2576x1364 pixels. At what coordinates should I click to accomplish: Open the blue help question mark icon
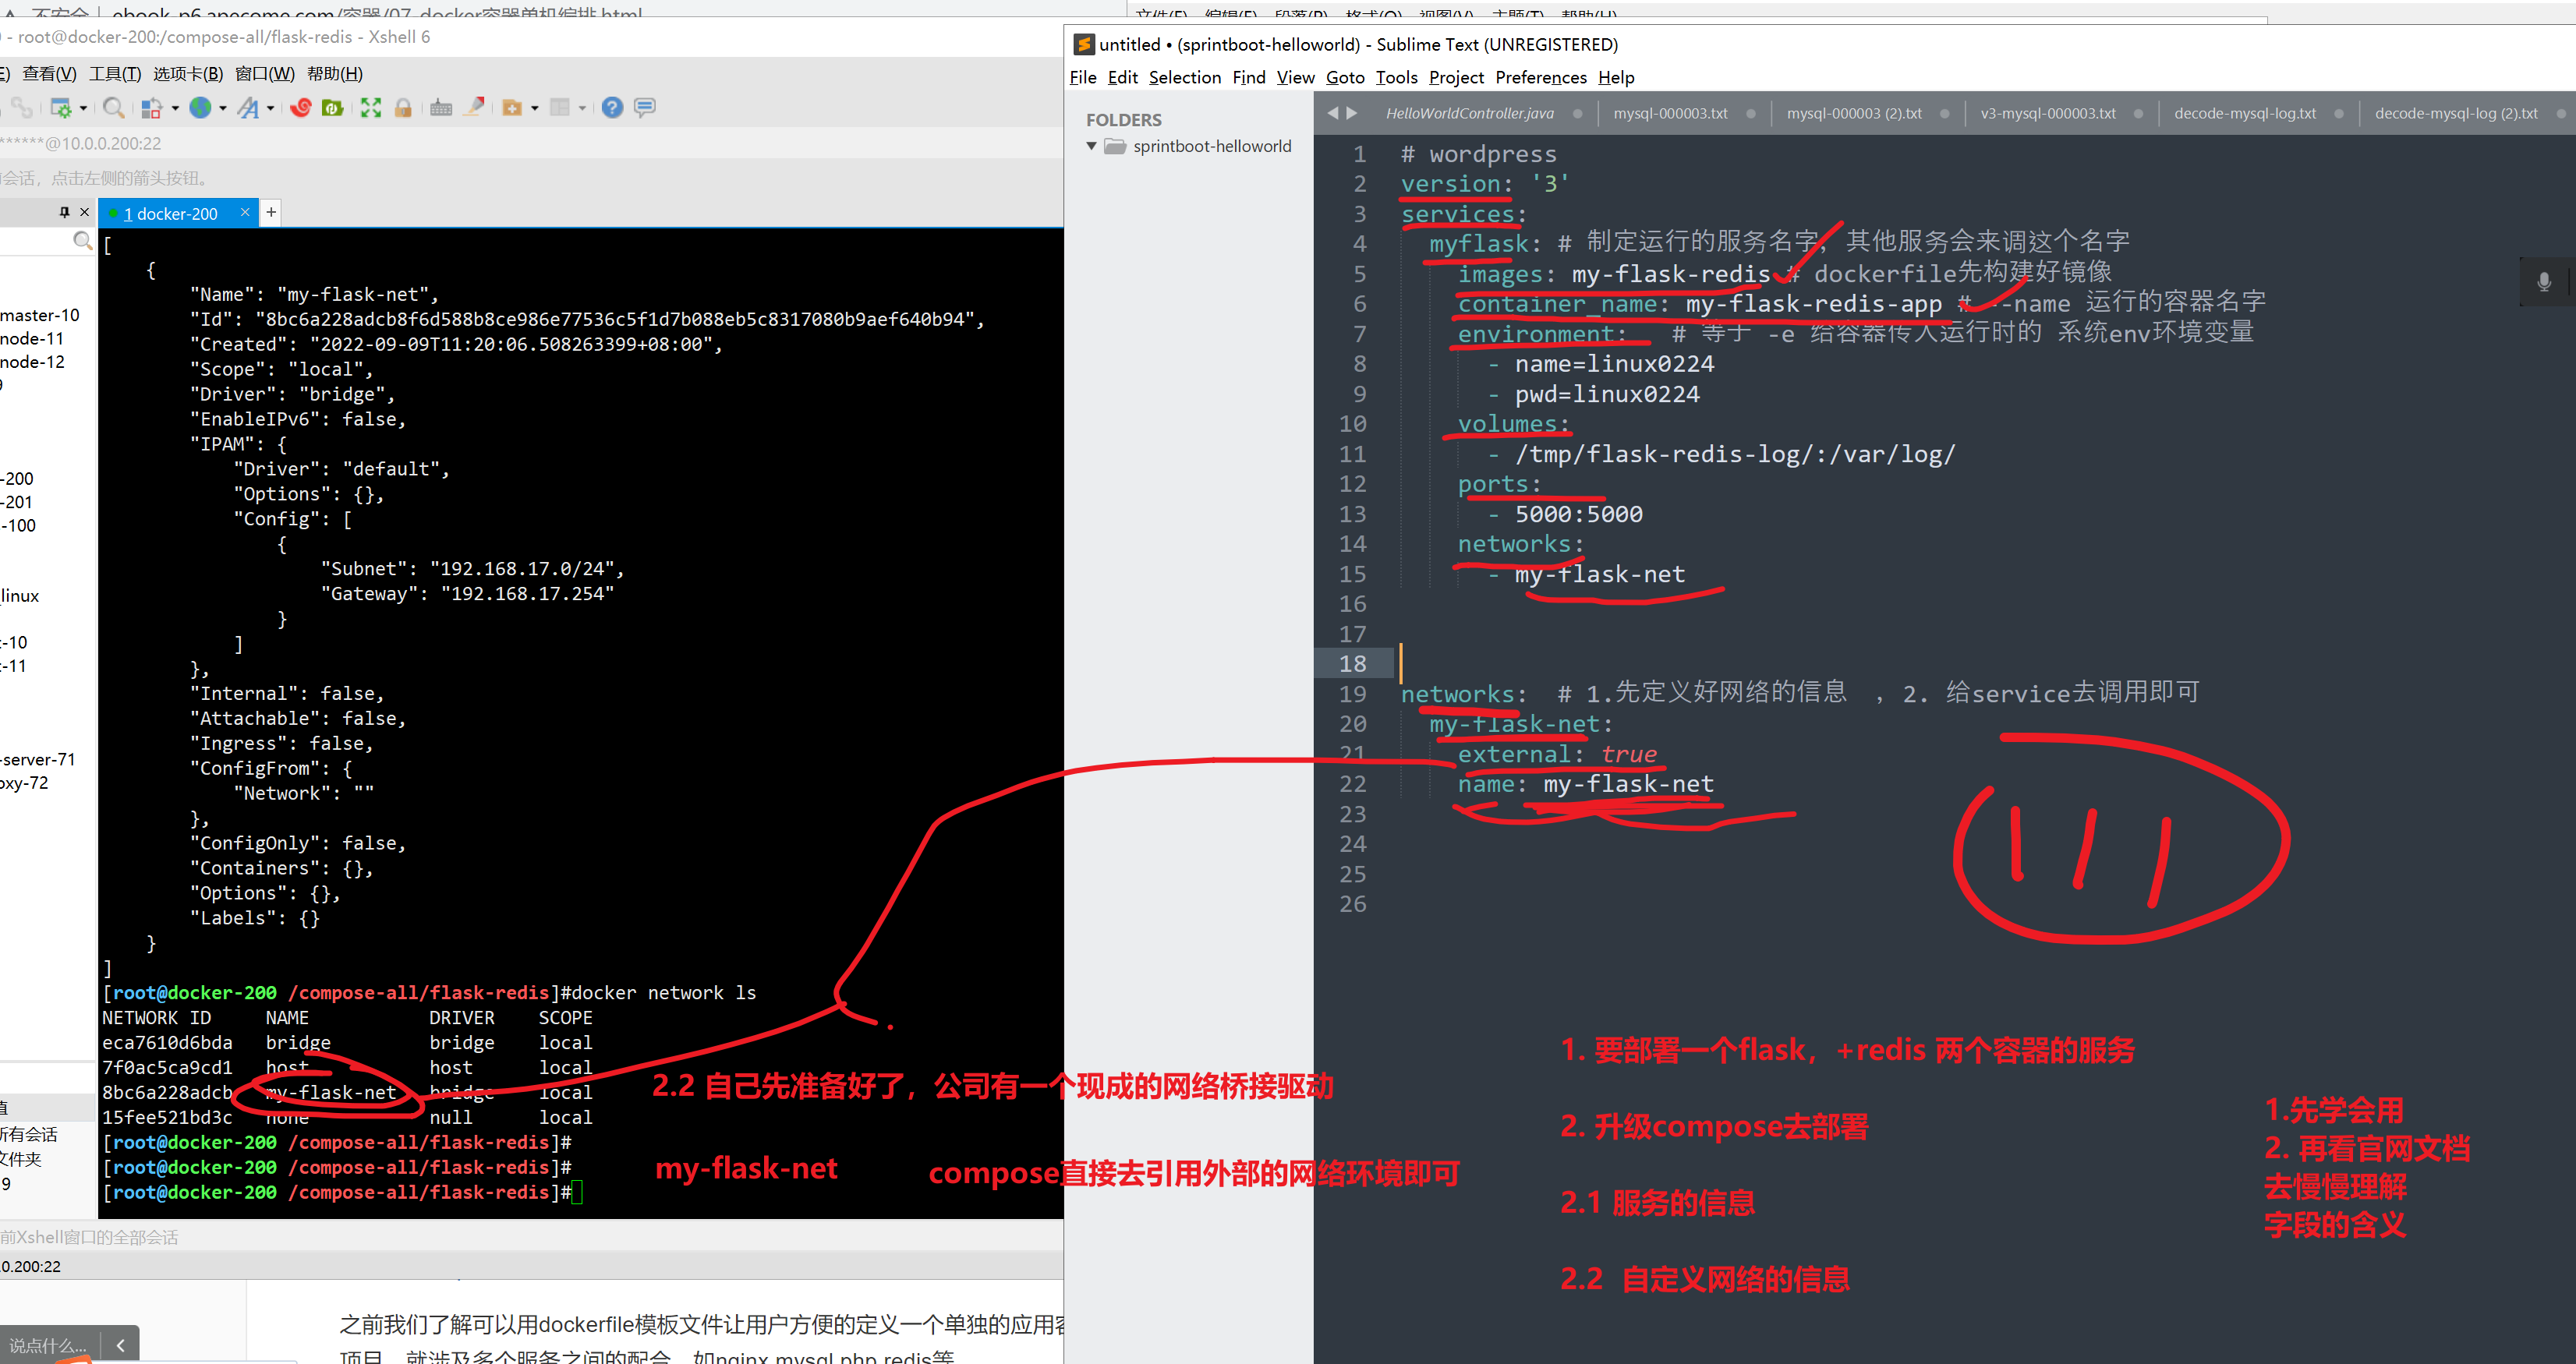point(613,108)
